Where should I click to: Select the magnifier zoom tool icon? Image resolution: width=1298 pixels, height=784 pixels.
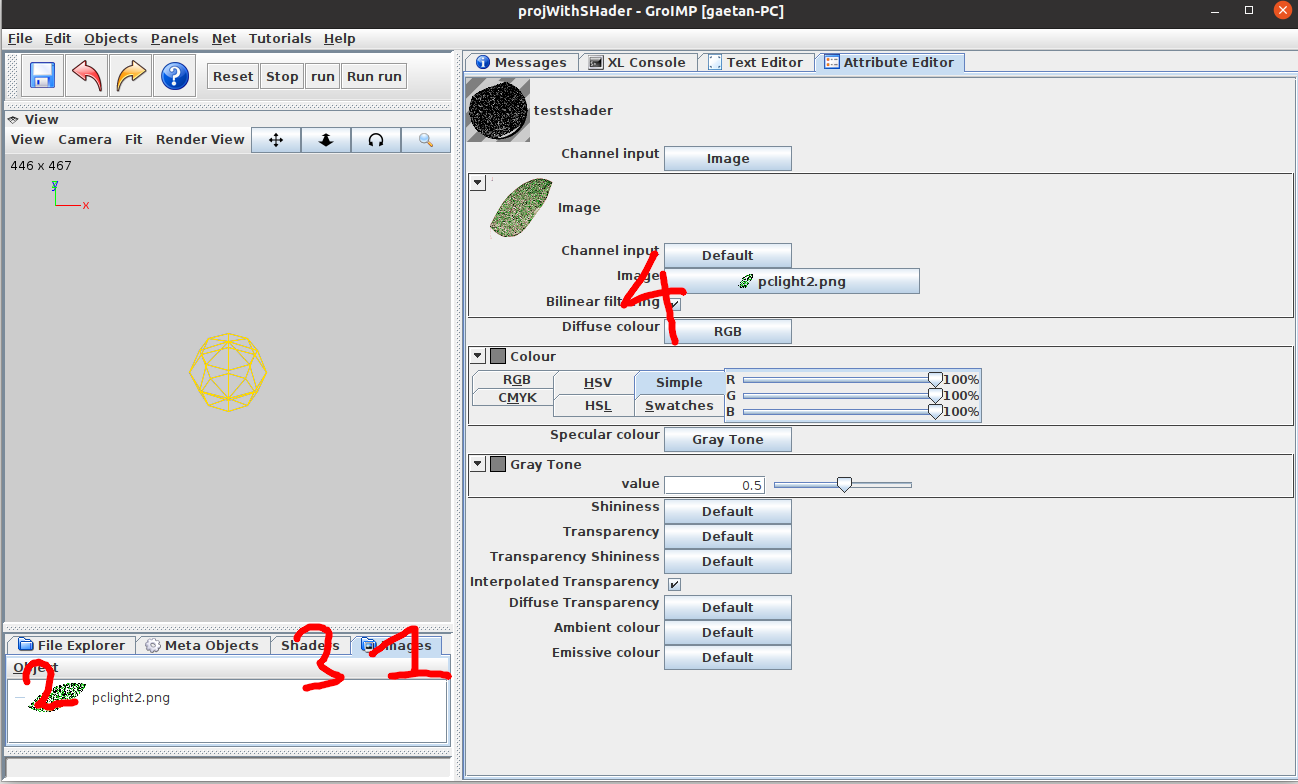tap(426, 140)
